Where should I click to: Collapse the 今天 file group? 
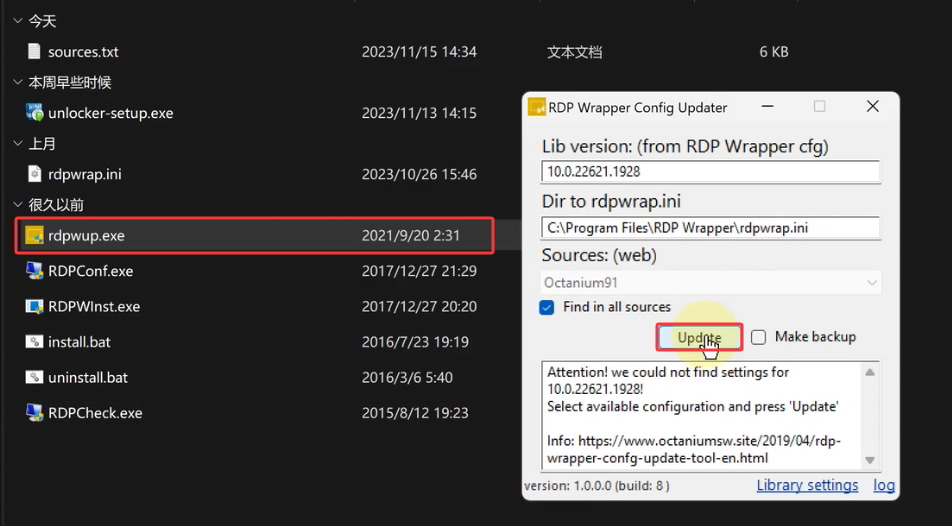16,21
